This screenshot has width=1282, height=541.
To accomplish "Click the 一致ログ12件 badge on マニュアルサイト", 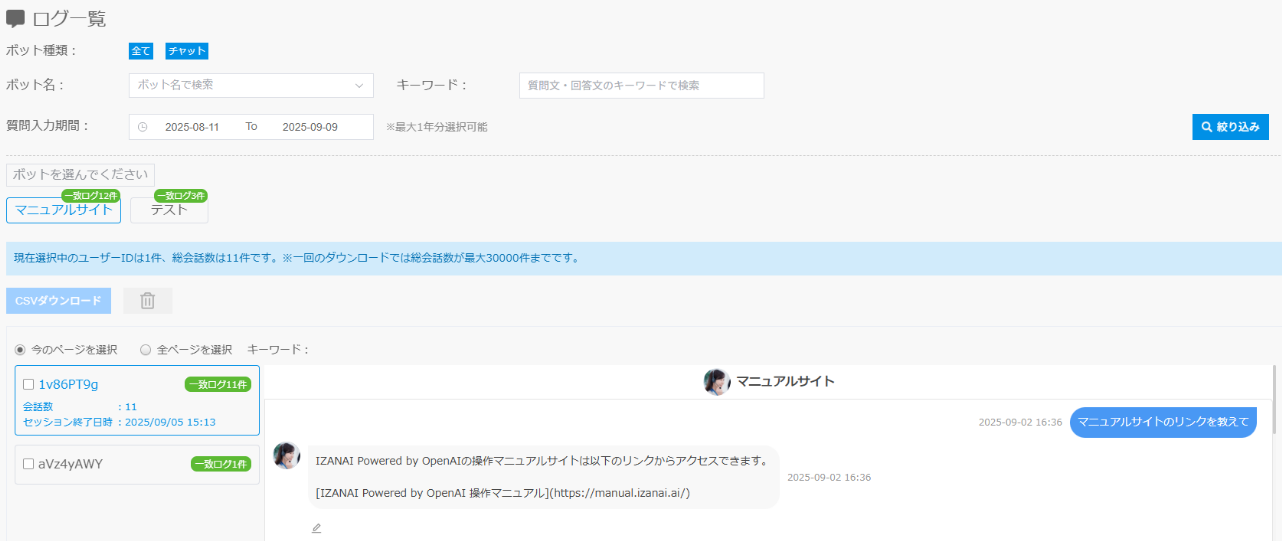I will tap(91, 196).
